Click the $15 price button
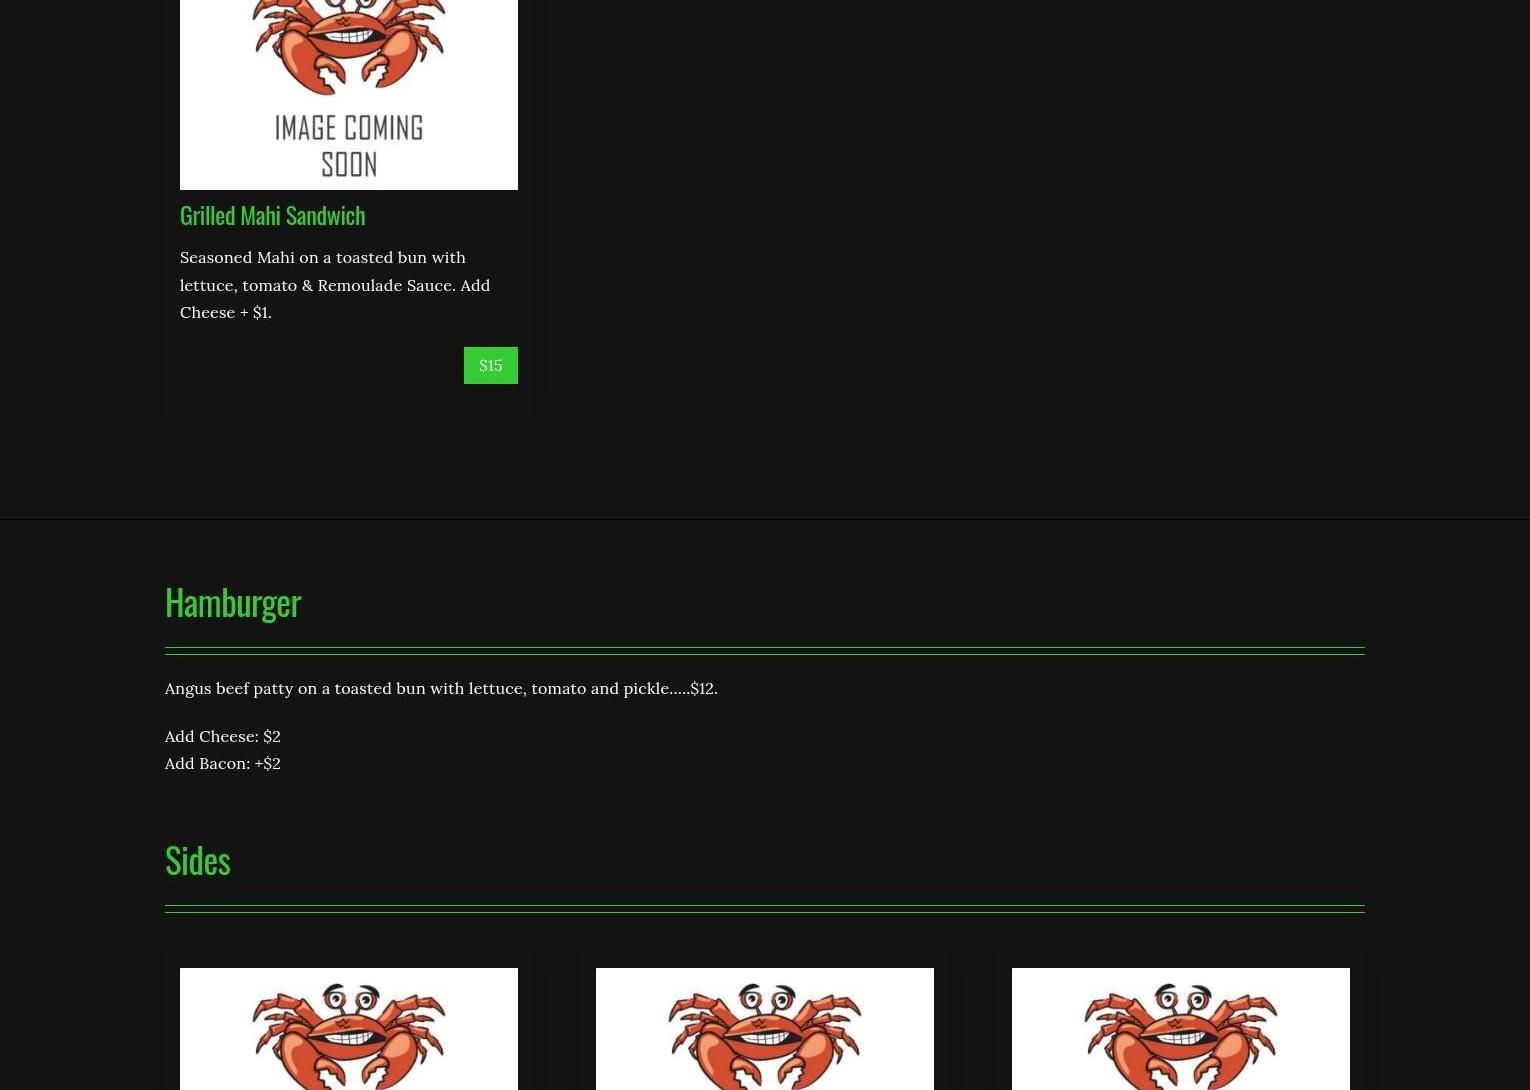1530x1090 pixels. pos(490,365)
